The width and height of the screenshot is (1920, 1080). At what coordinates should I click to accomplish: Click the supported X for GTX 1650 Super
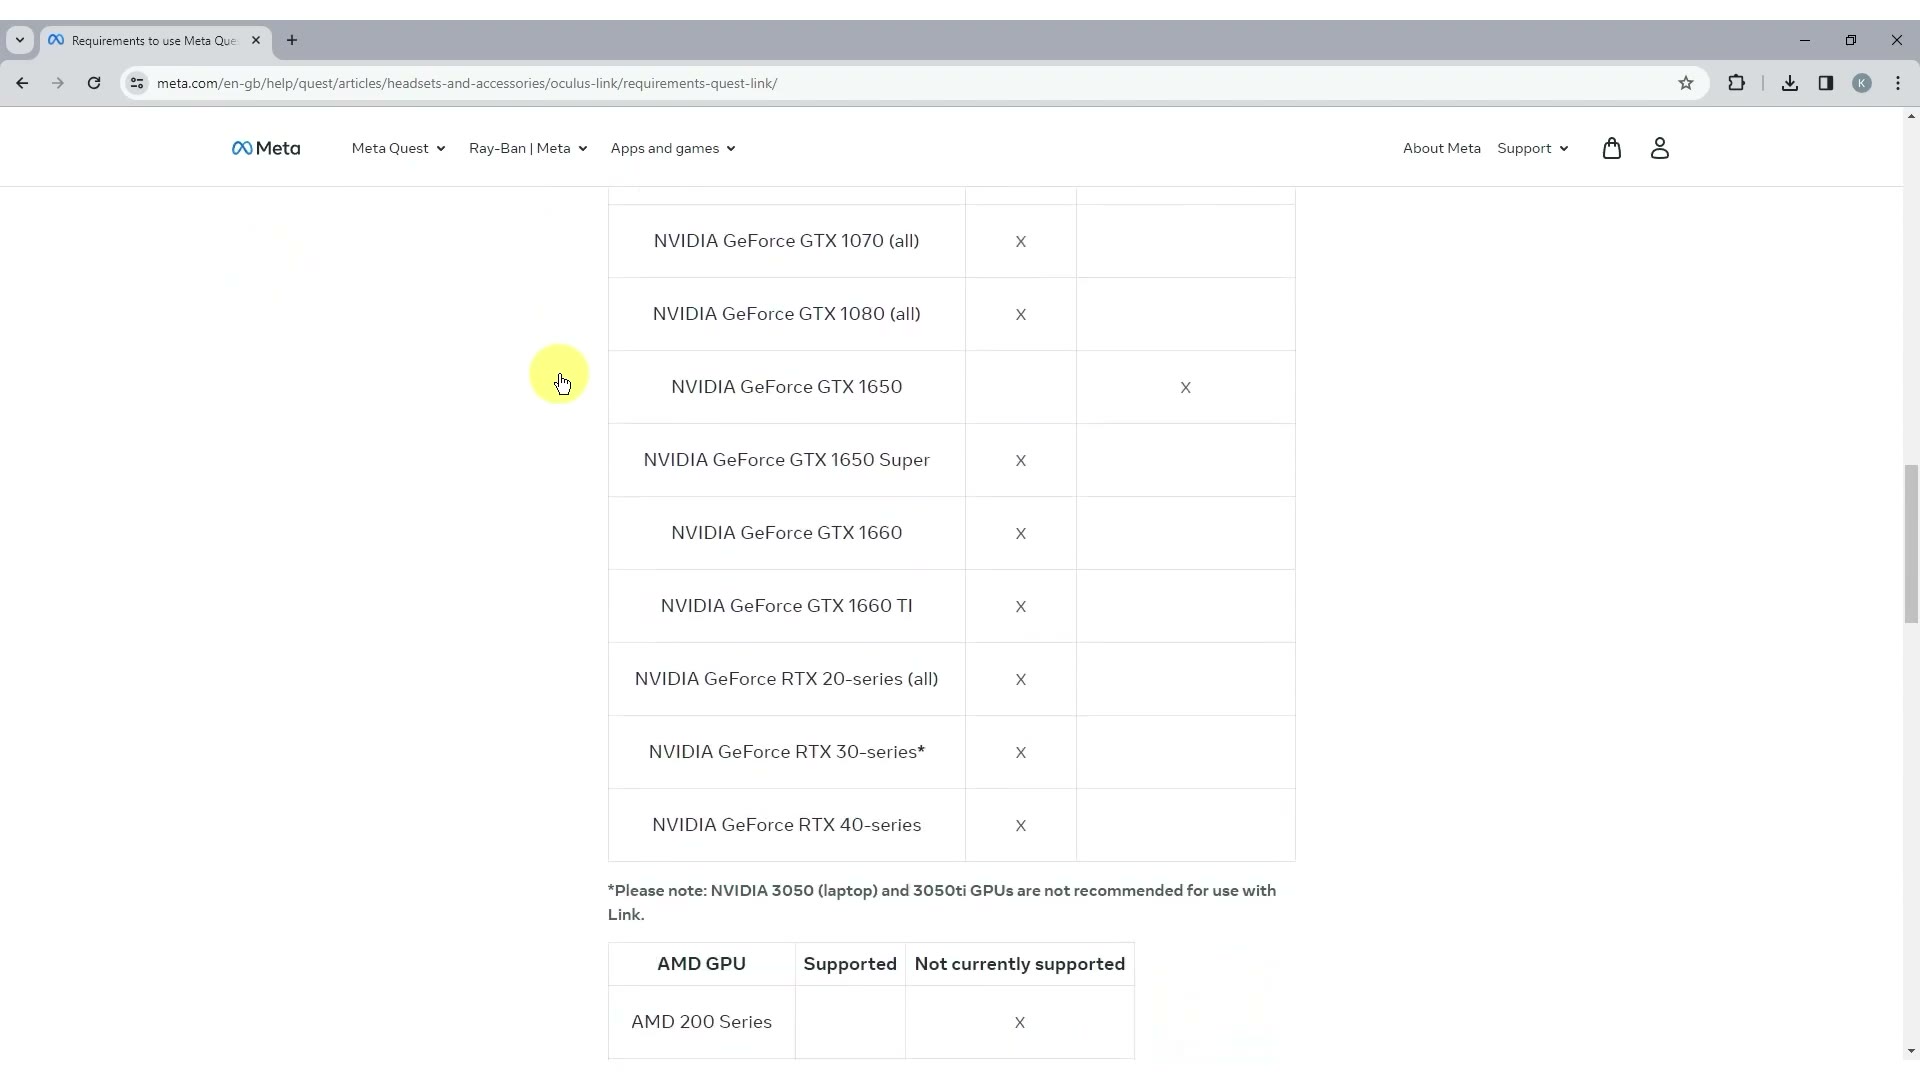coord(1020,461)
